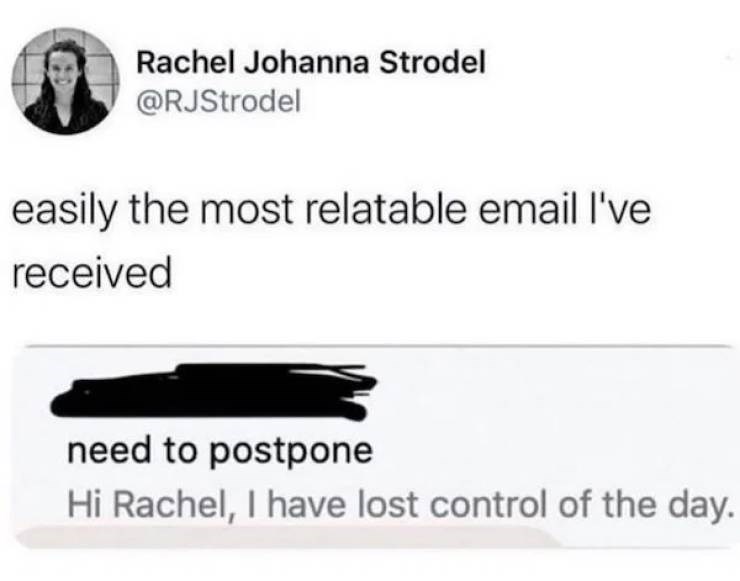Click the tweet text line starting with "easily"
The image size is (740, 581).
point(330,211)
